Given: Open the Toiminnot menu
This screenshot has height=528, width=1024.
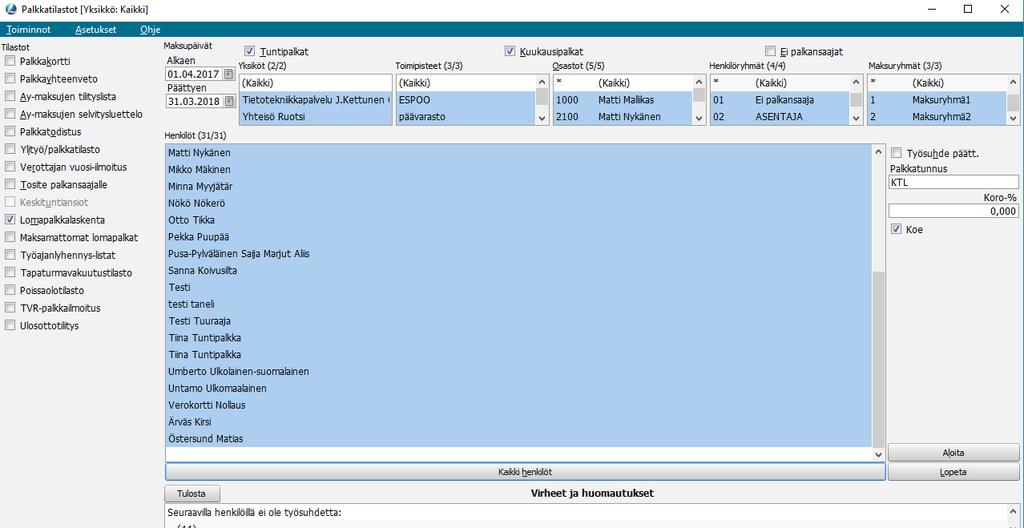Looking at the screenshot, I should point(28,29).
